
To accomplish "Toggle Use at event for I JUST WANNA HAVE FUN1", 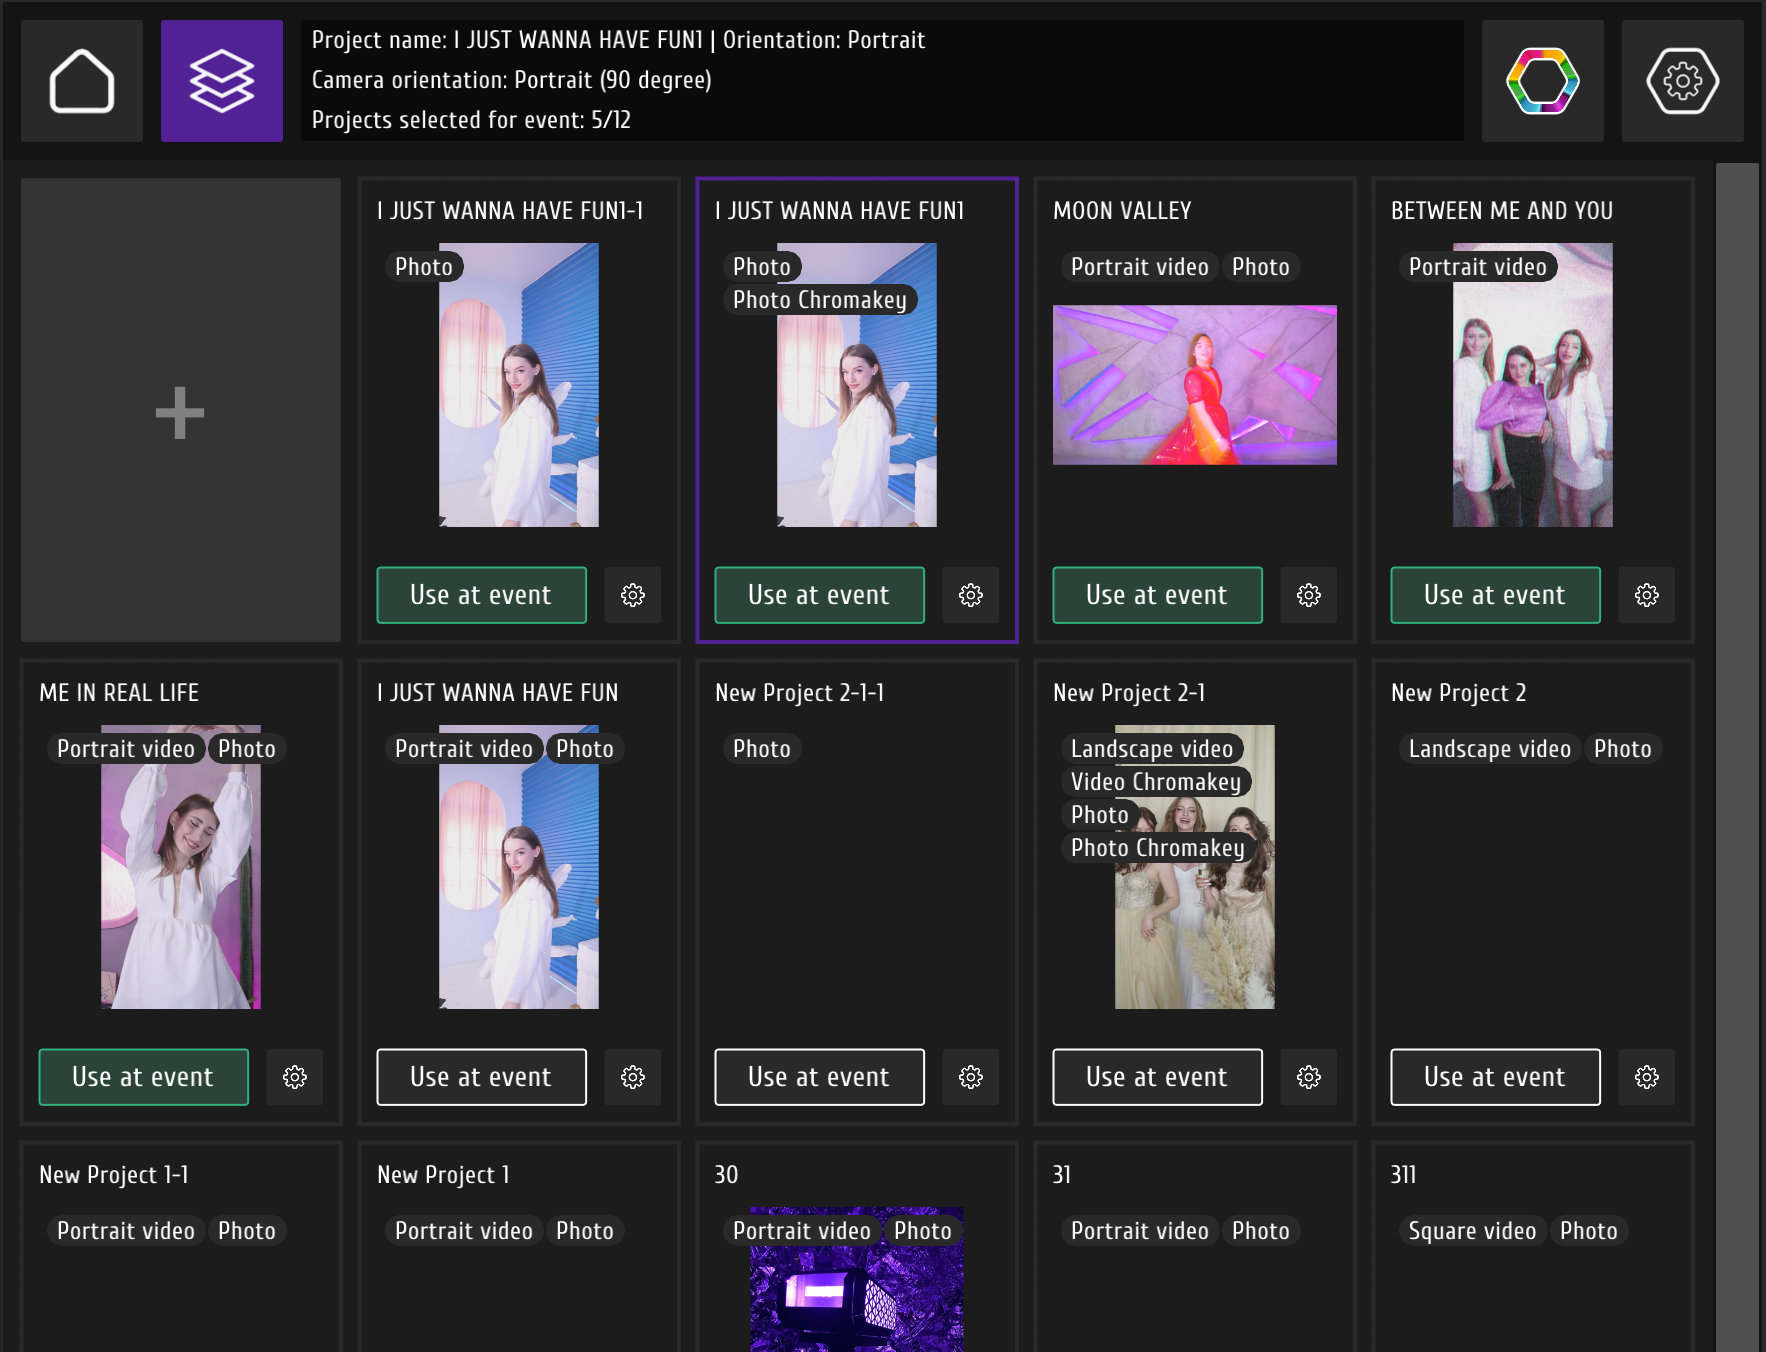I will [819, 595].
